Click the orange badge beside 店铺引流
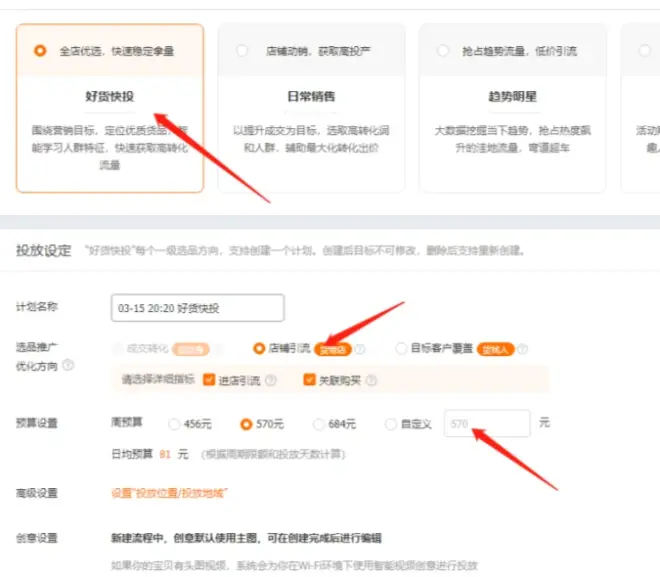660x577 pixels. point(333,349)
